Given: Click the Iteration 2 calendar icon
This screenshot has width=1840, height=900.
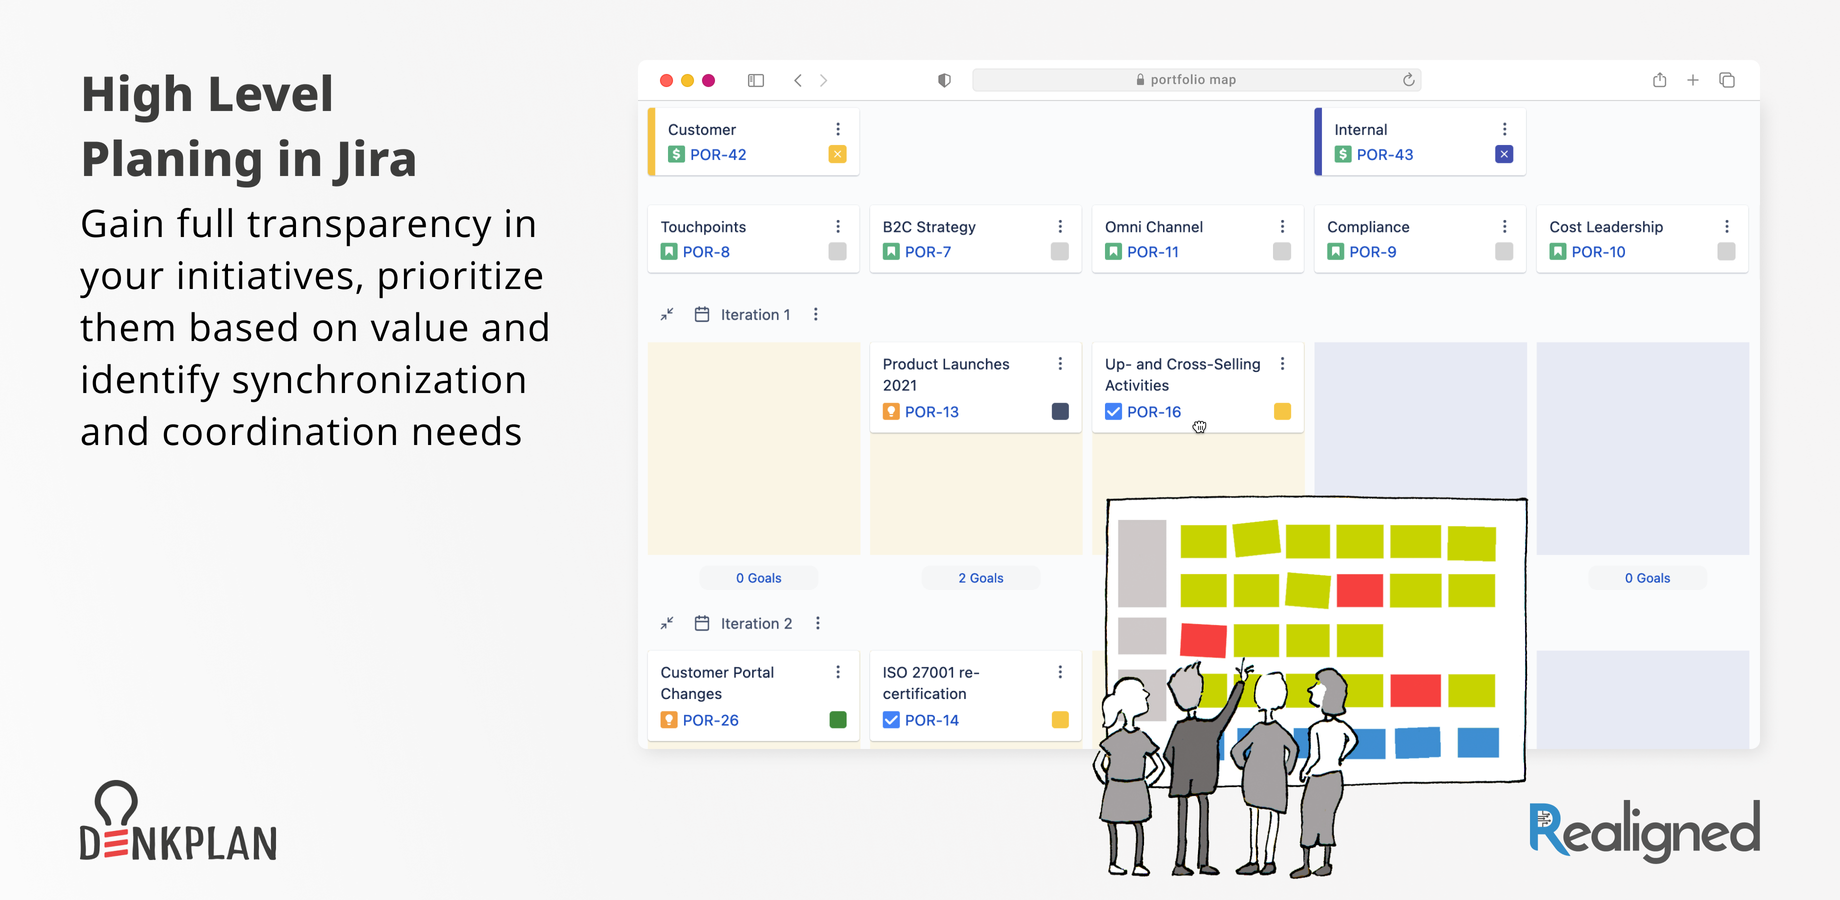Looking at the screenshot, I should [702, 623].
